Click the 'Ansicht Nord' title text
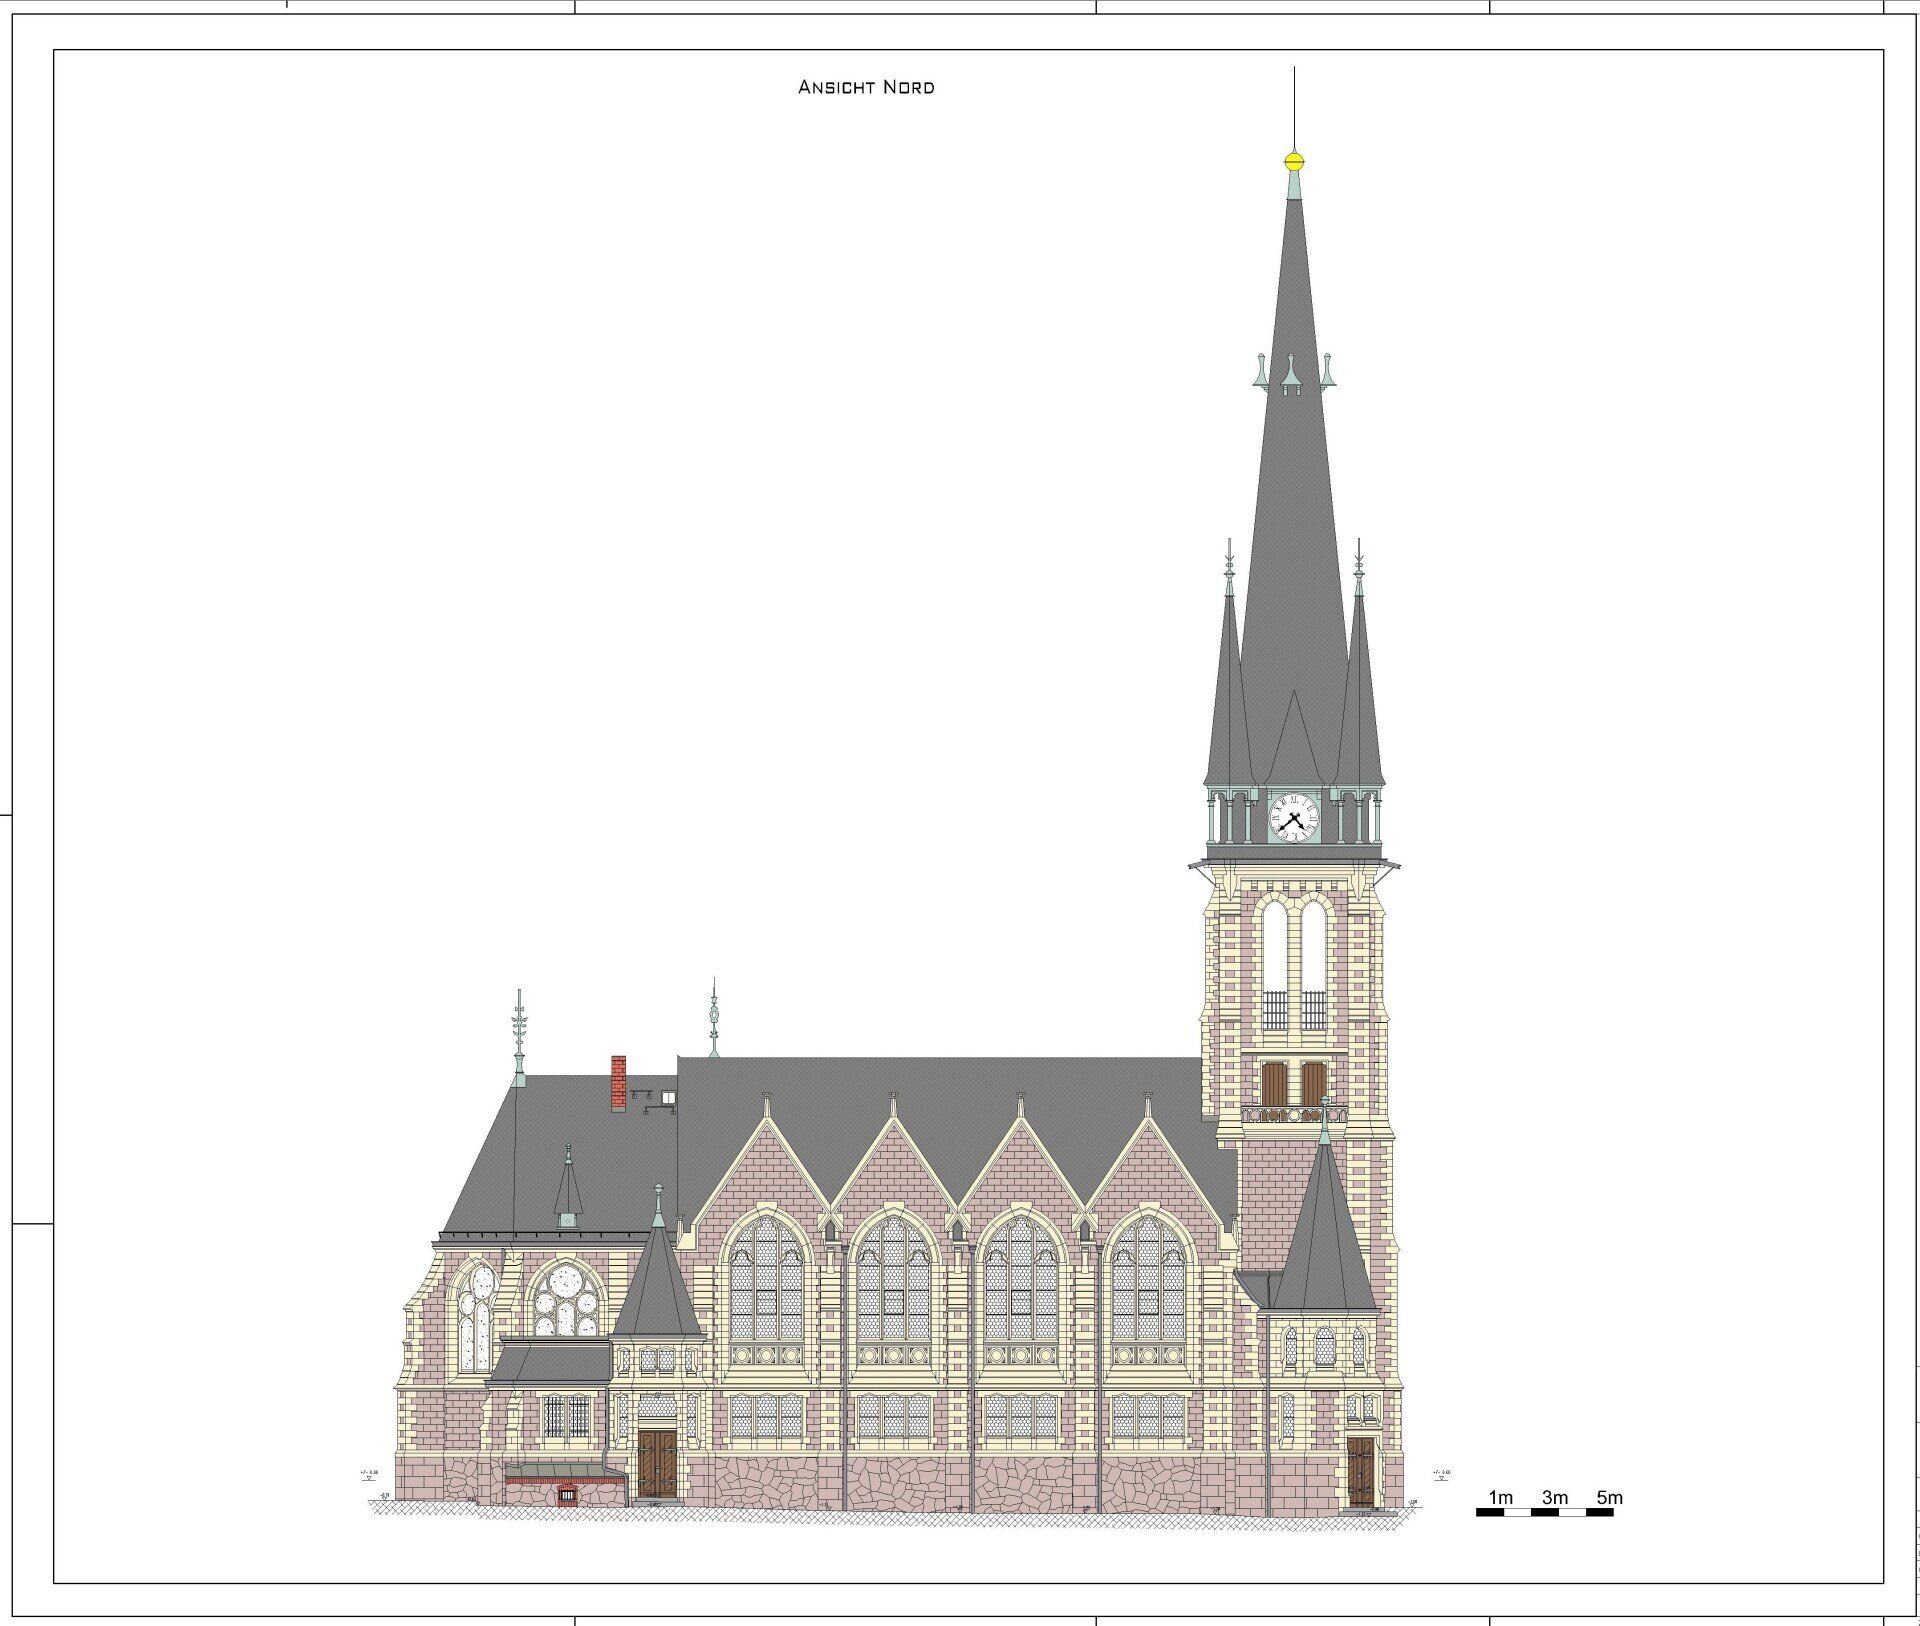Screen dimensions: 1920x1626 (866, 87)
